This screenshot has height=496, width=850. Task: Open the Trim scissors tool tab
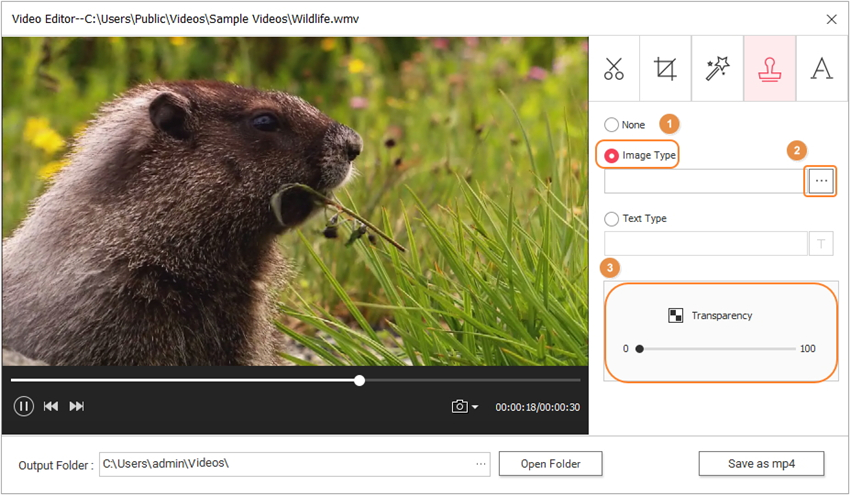(614, 69)
